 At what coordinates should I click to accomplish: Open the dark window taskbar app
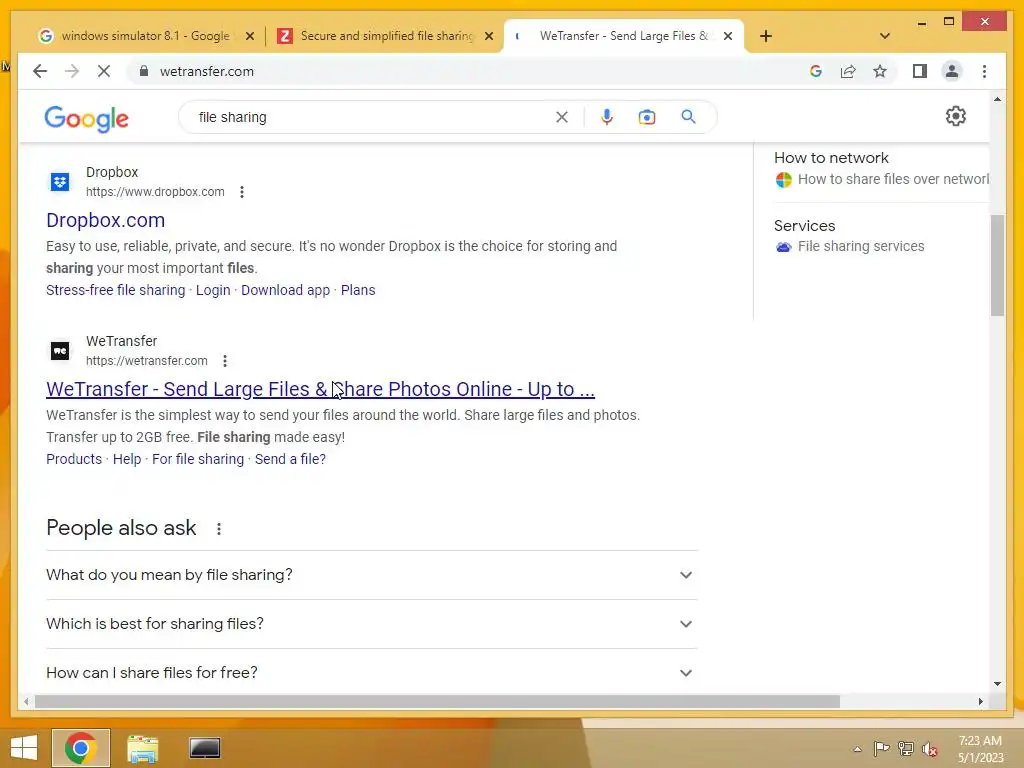pyautogui.click(x=204, y=748)
